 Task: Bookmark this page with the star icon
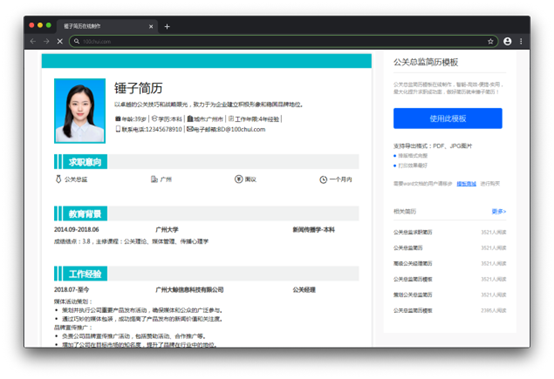coord(490,41)
